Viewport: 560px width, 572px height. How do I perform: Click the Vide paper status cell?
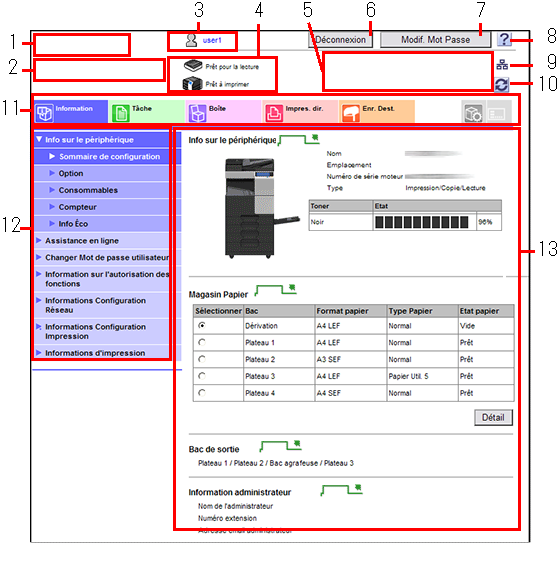486,326
